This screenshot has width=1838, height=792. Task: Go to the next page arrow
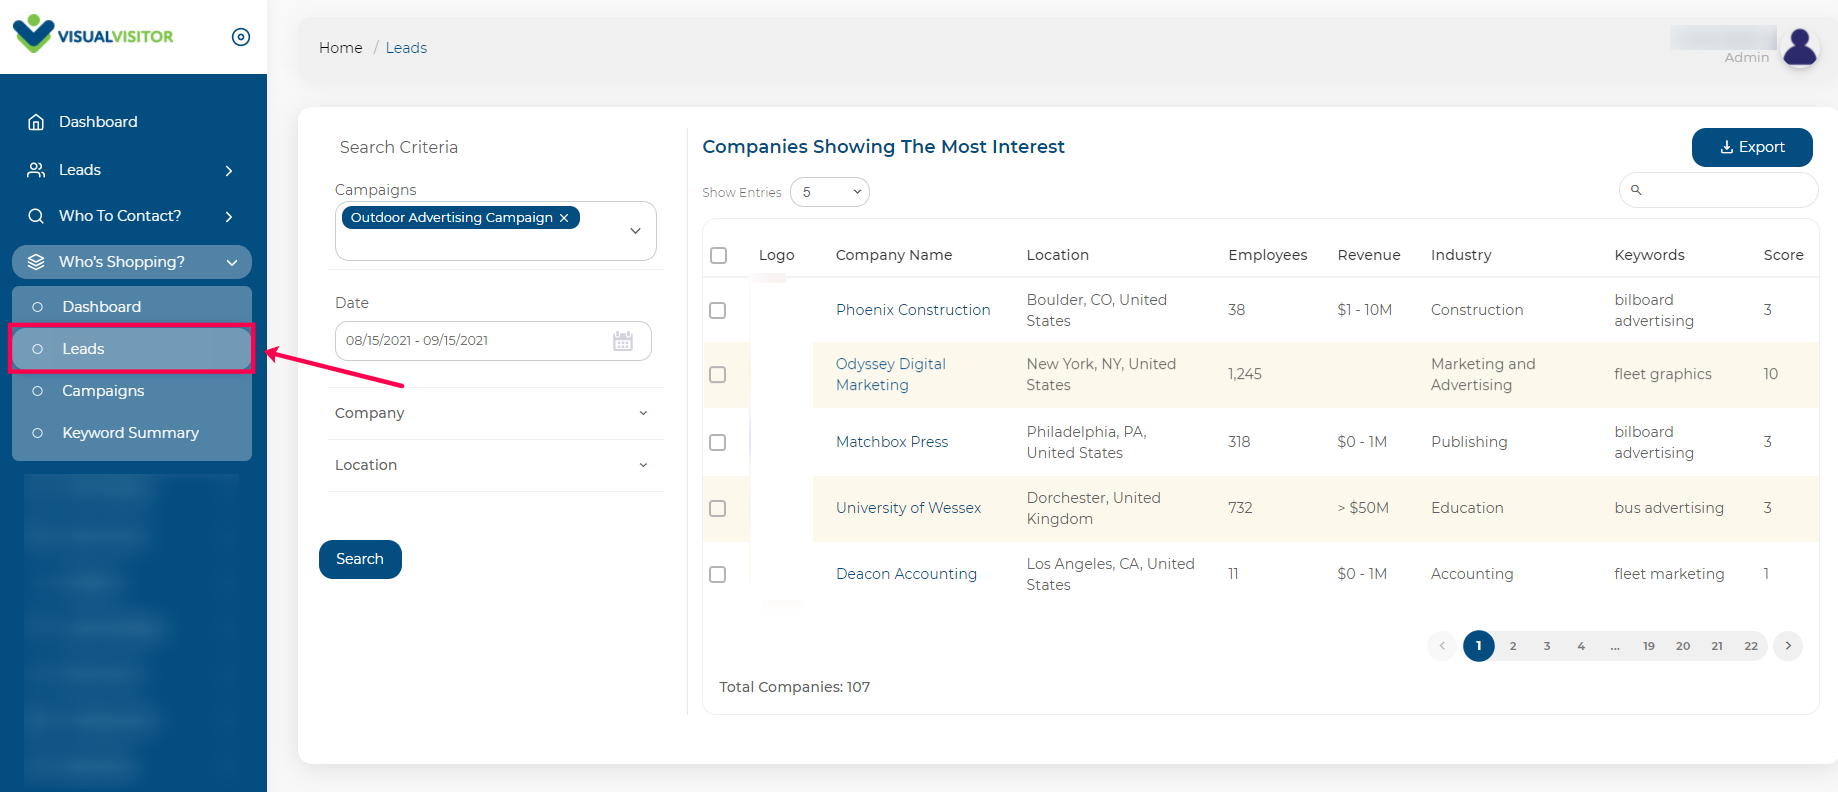point(1788,646)
